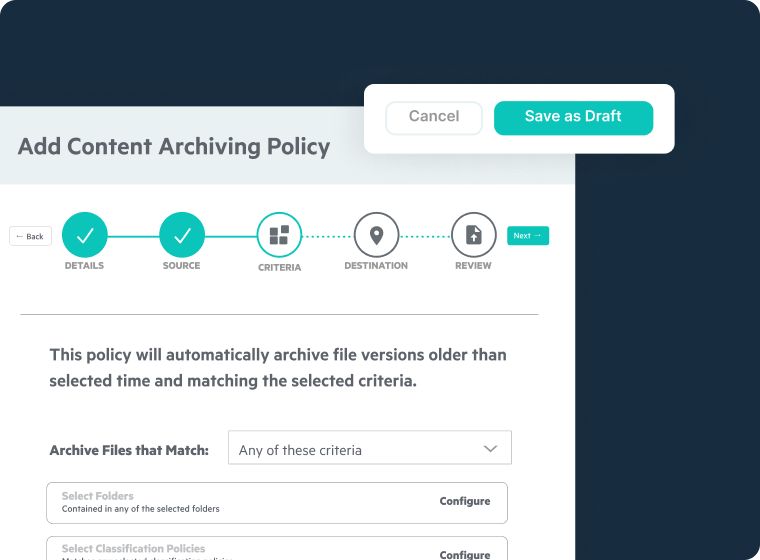Click Save as Draft
This screenshot has height=560, width=760.
coord(573,117)
